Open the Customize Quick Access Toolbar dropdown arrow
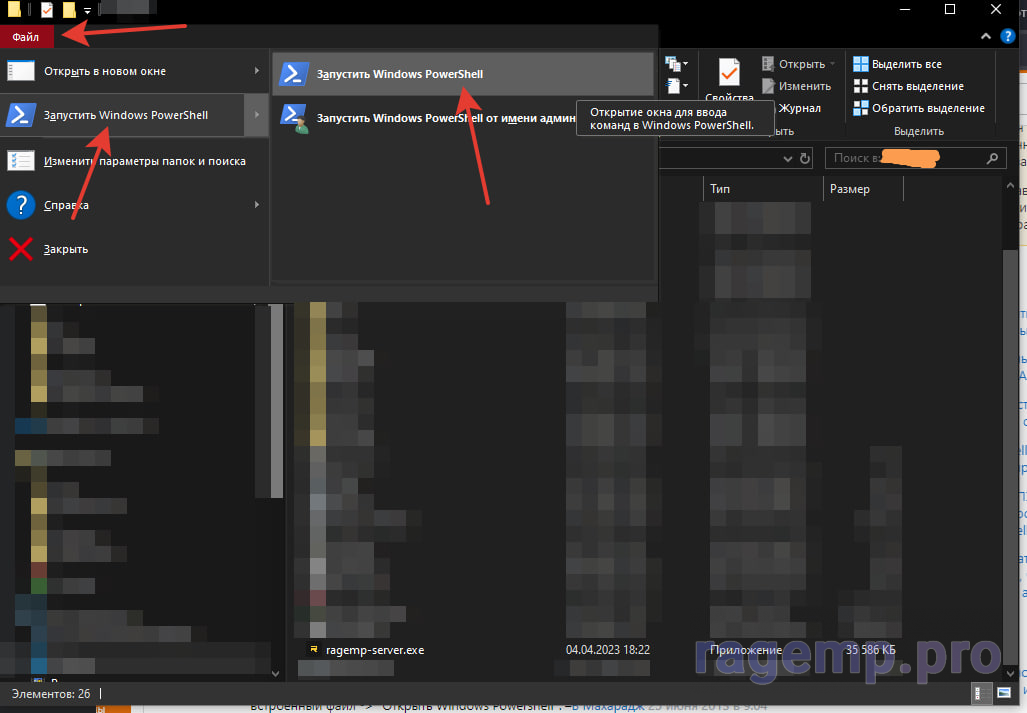This screenshot has width=1027, height=713. (87, 10)
